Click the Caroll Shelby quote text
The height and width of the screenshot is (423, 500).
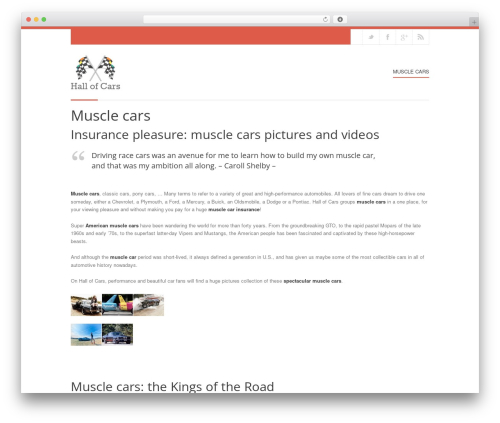click(233, 161)
